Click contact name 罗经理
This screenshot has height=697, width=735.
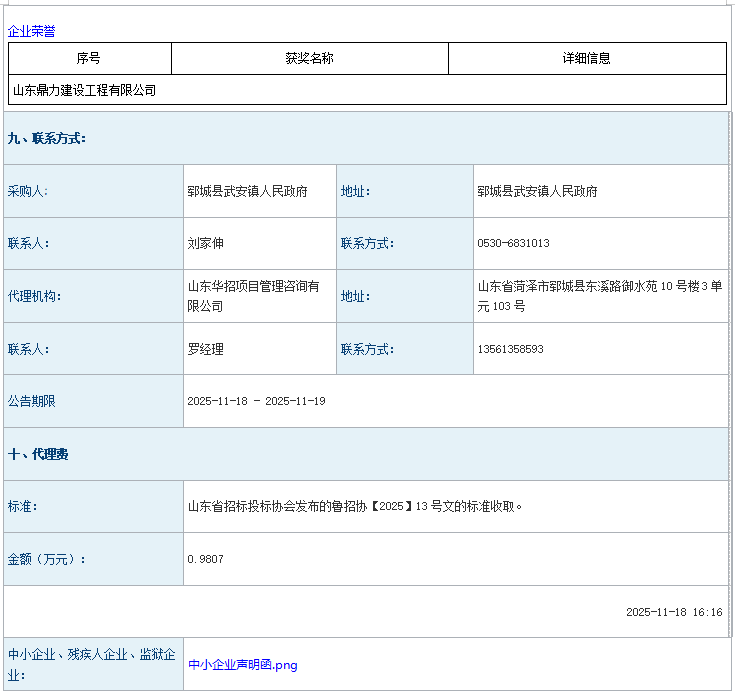206,349
